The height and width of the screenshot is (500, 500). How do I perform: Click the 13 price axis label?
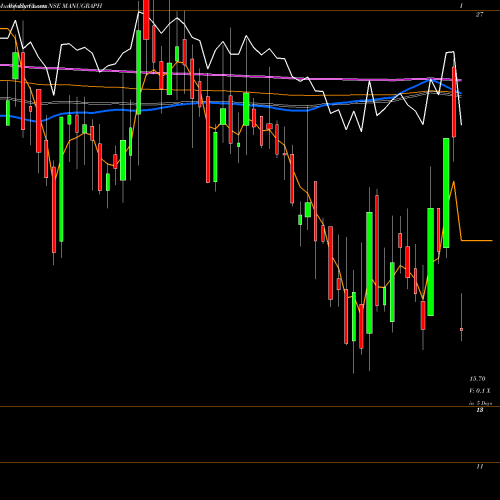click(x=479, y=410)
